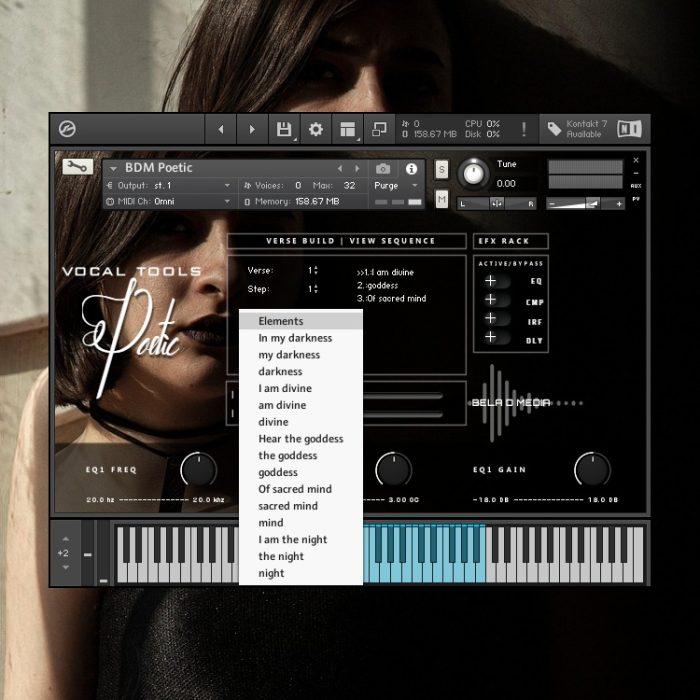Click sequence line '3: Of sacred mind'
The width and height of the screenshot is (700, 700).
pyautogui.click(x=391, y=299)
